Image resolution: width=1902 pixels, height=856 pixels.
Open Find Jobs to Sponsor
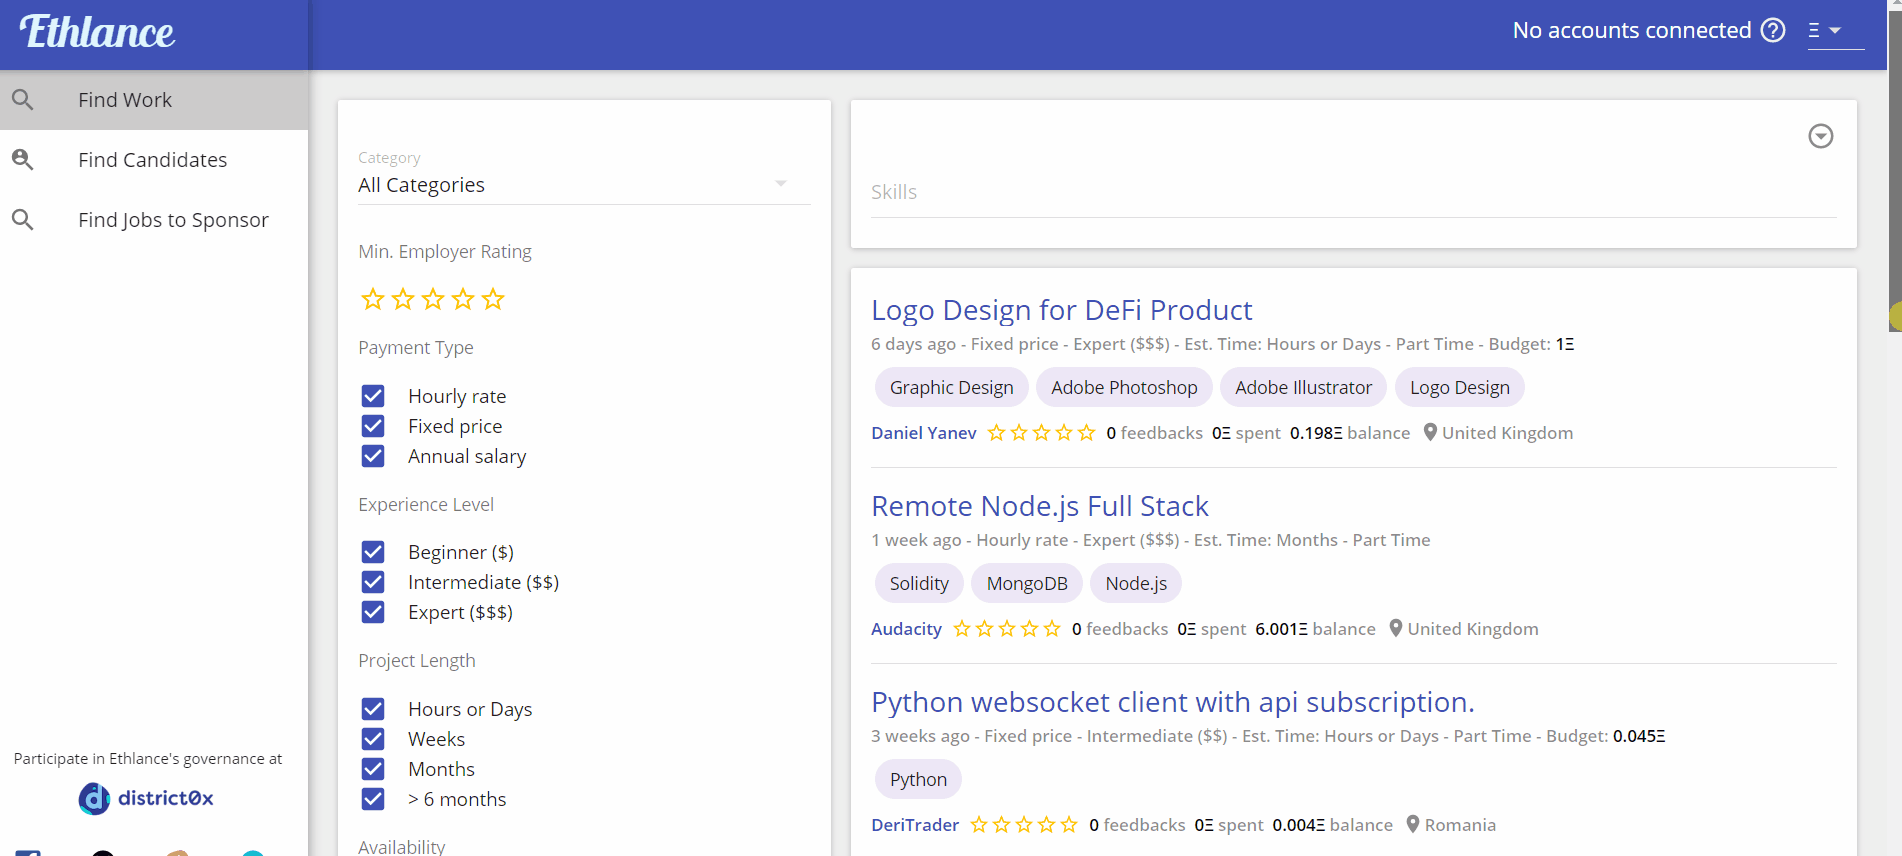[154, 220]
